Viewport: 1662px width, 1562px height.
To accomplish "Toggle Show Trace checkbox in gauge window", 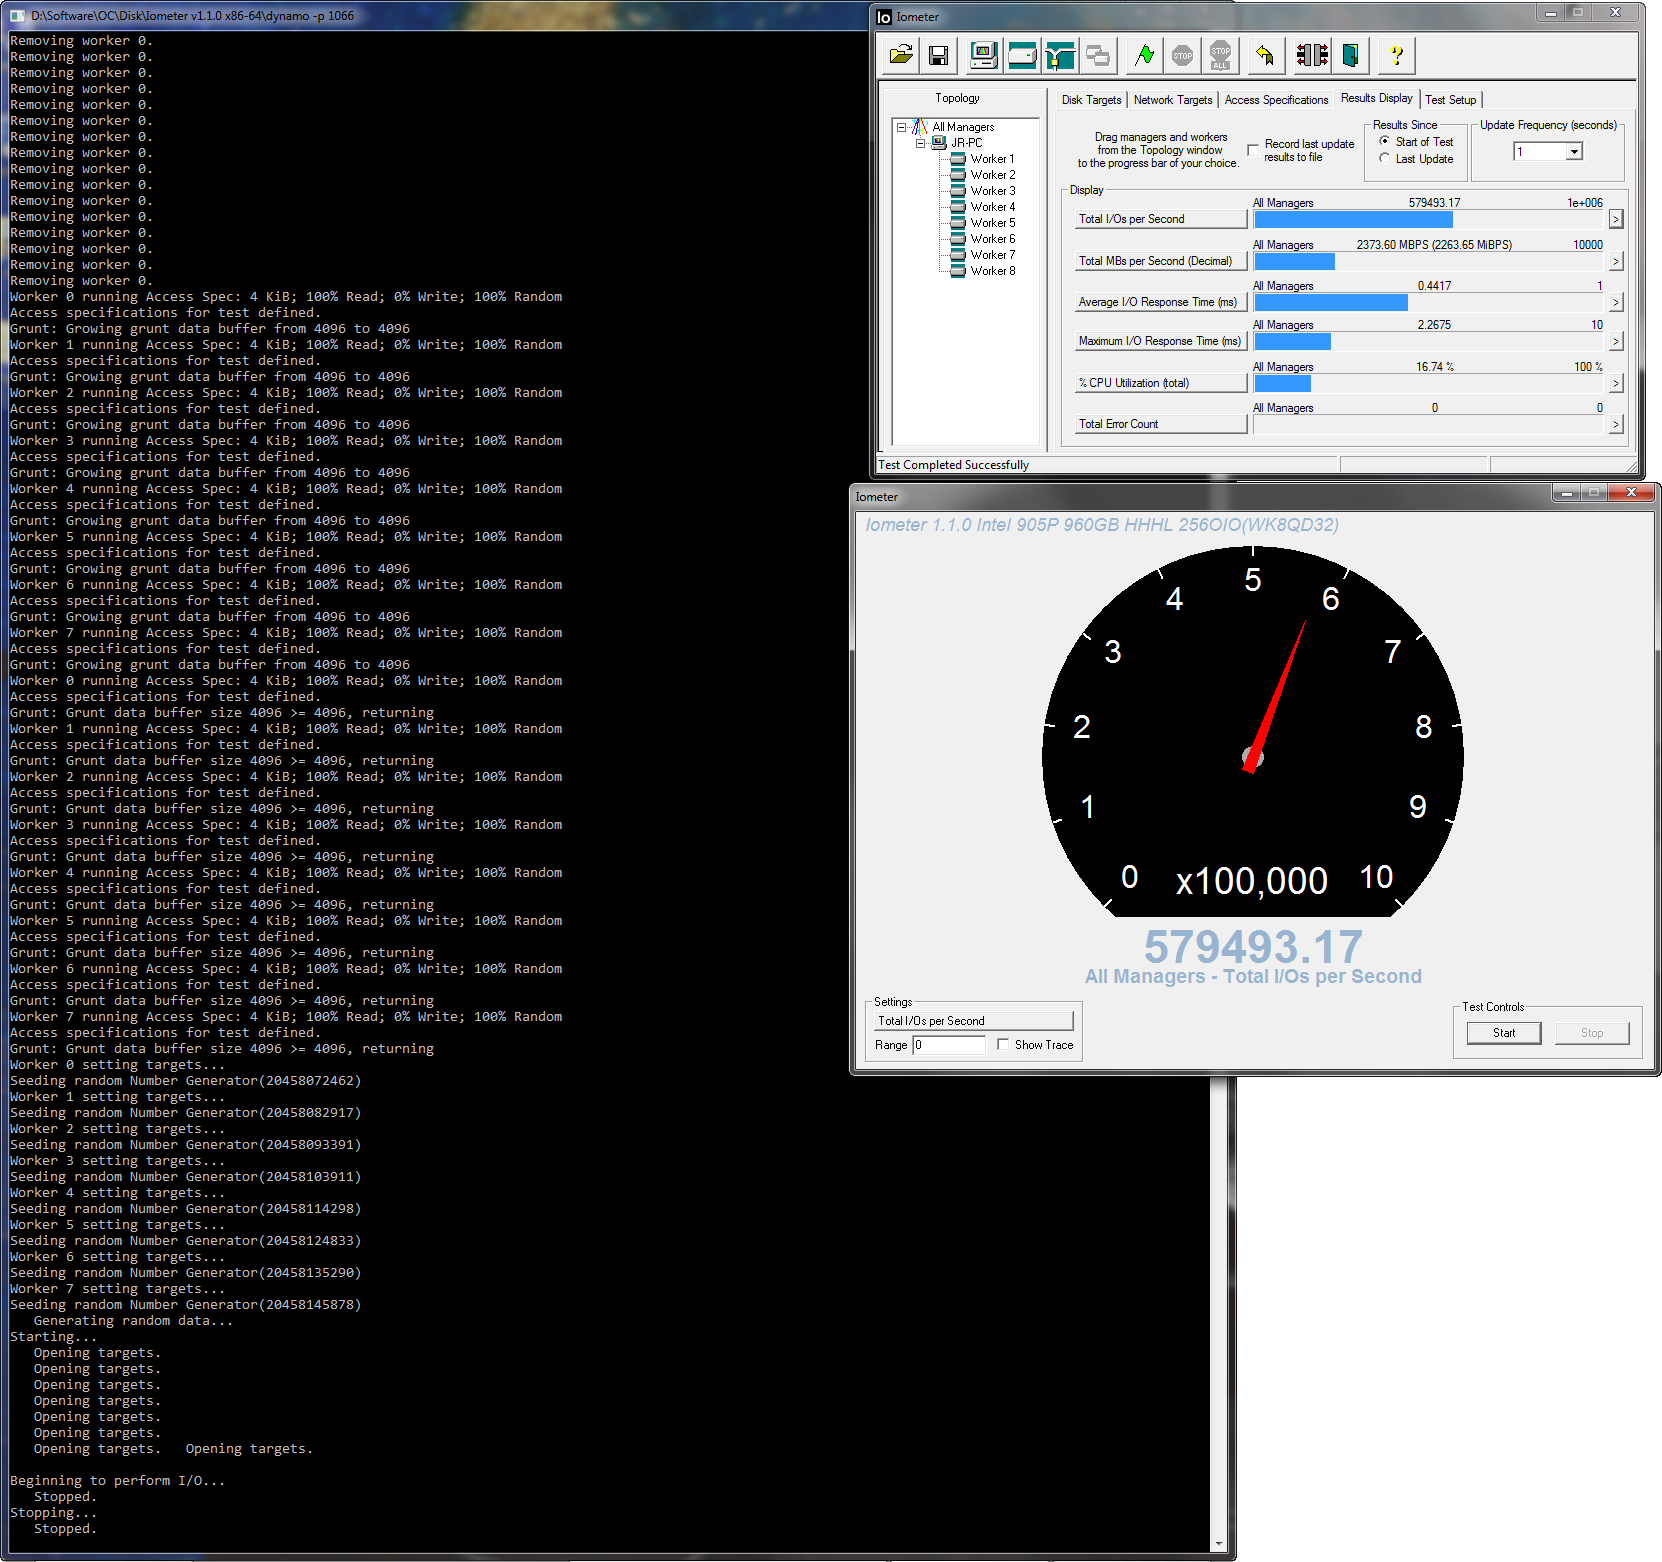I will (x=1003, y=1044).
